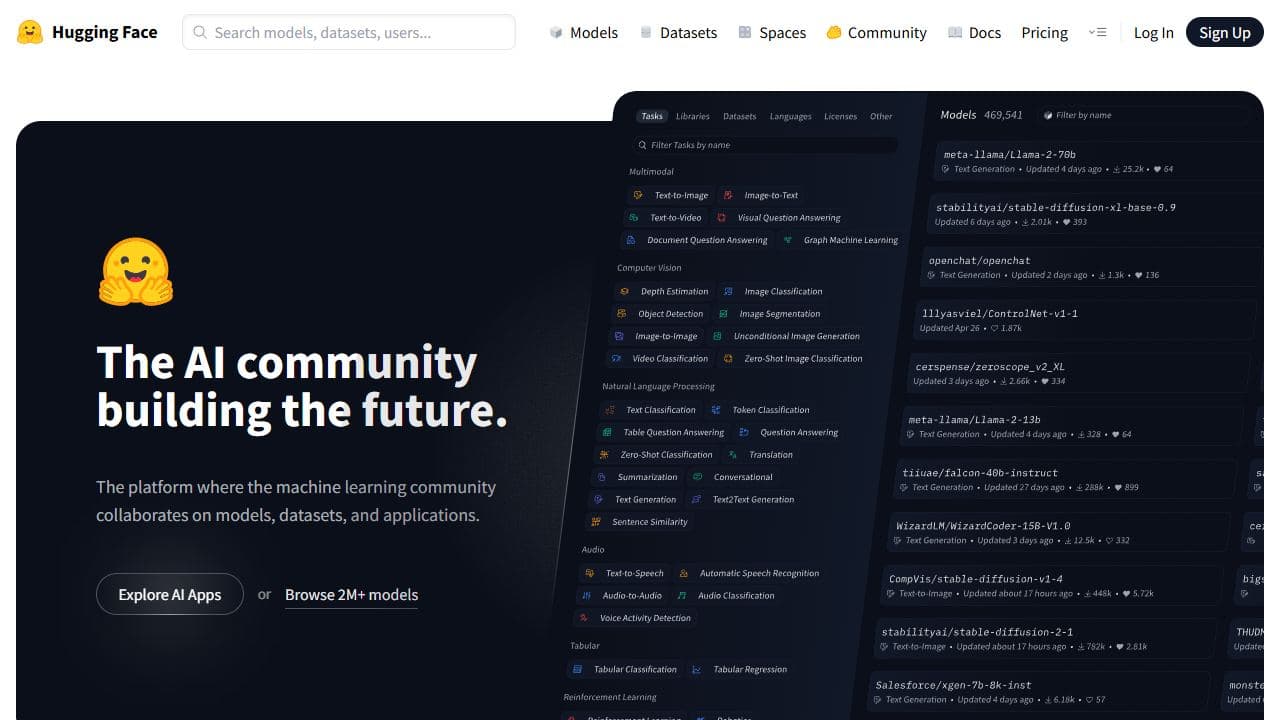Click the Datasets icon in navbar

646,33
